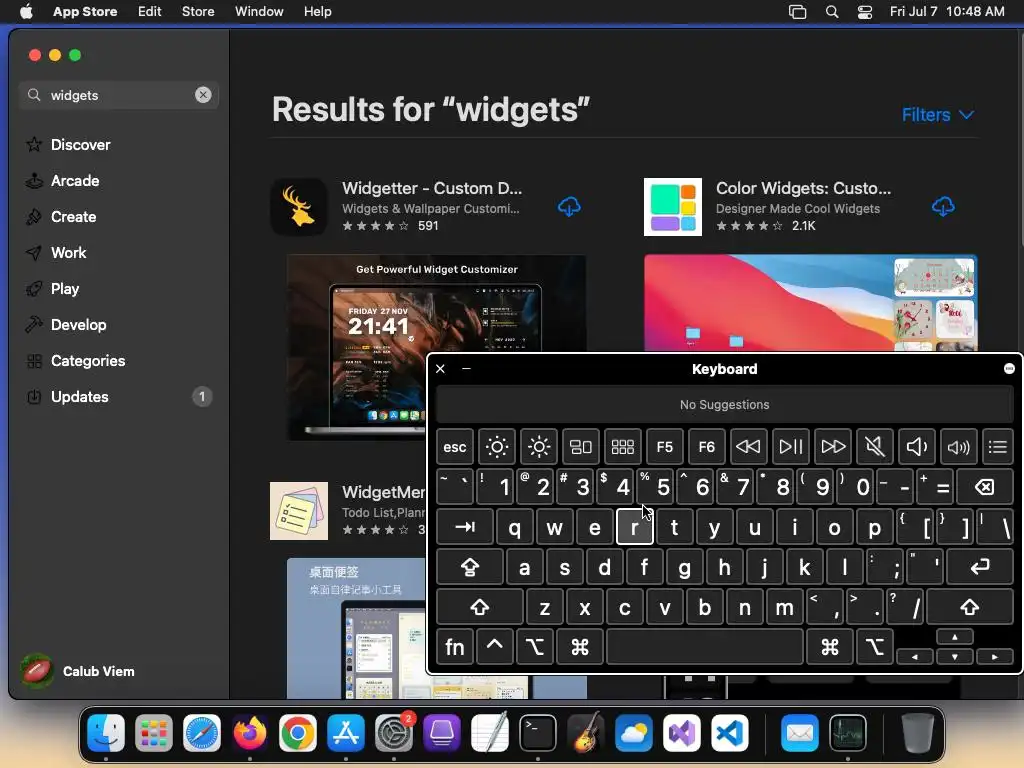This screenshot has height=768, width=1024.
Task: Open the Edit menu in menu bar
Action: (x=150, y=11)
